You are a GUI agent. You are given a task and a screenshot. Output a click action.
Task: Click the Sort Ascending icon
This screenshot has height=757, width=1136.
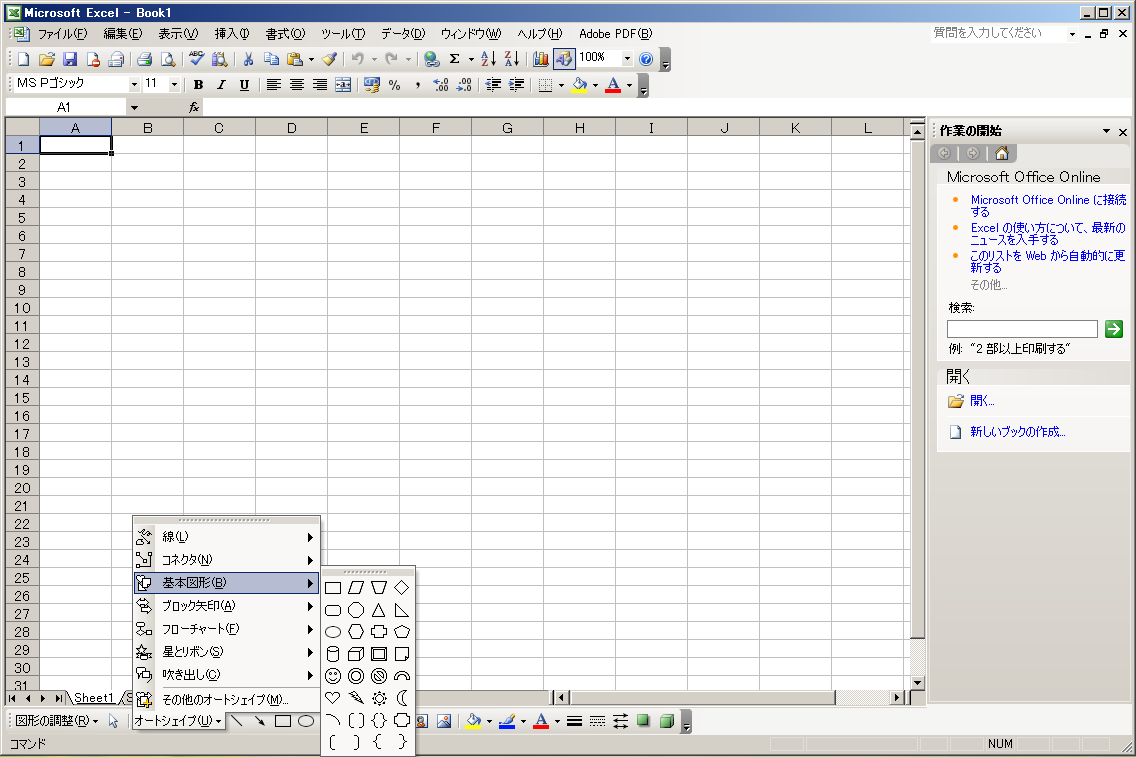pyautogui.click(x=488, y=59)
